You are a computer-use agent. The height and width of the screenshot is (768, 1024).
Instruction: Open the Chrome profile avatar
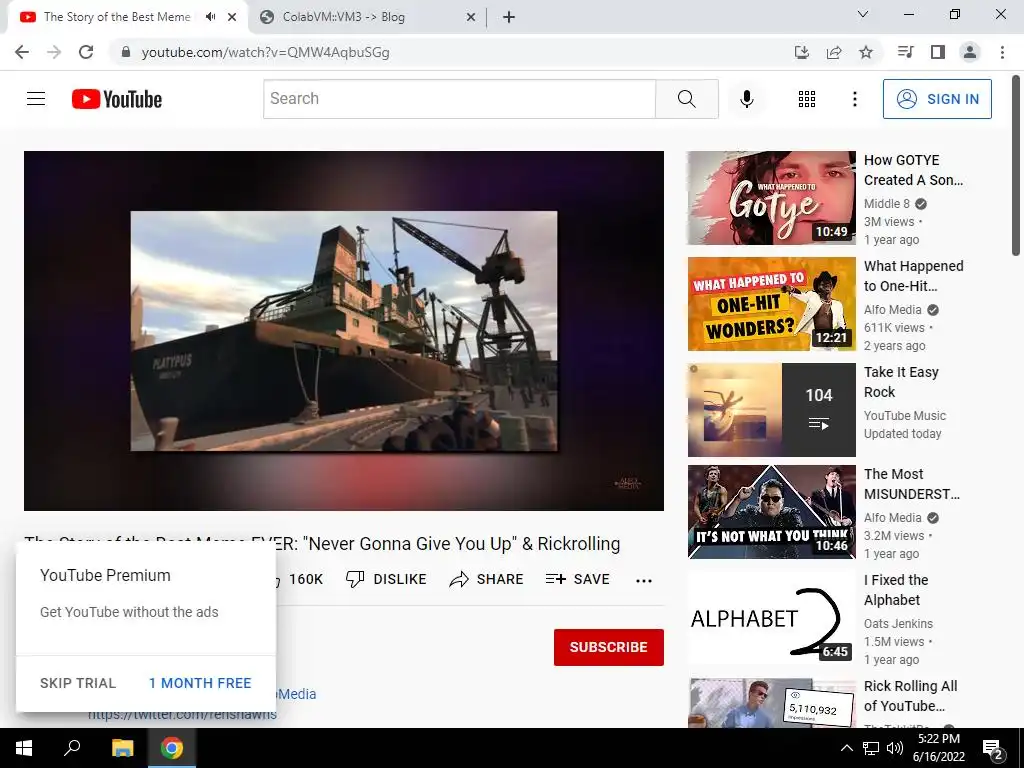970,52
